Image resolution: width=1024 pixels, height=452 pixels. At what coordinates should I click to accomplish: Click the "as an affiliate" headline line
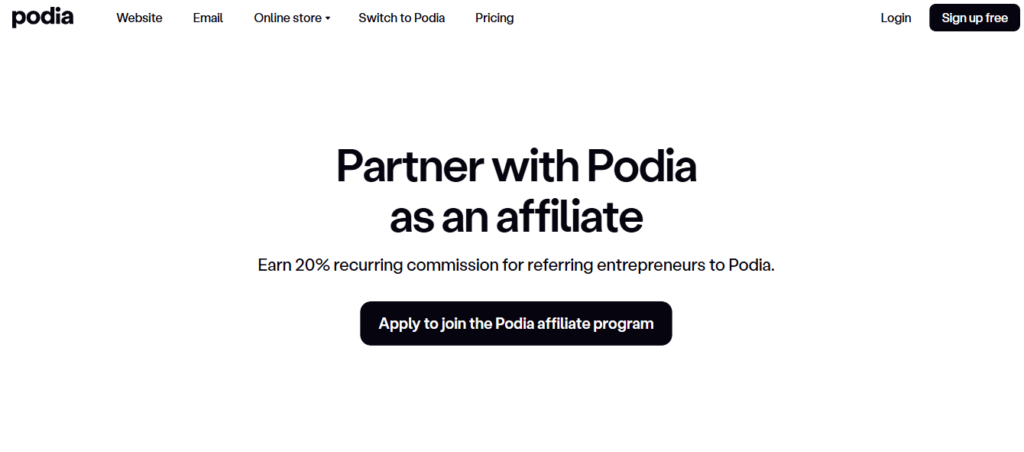(x=516, y=217)
